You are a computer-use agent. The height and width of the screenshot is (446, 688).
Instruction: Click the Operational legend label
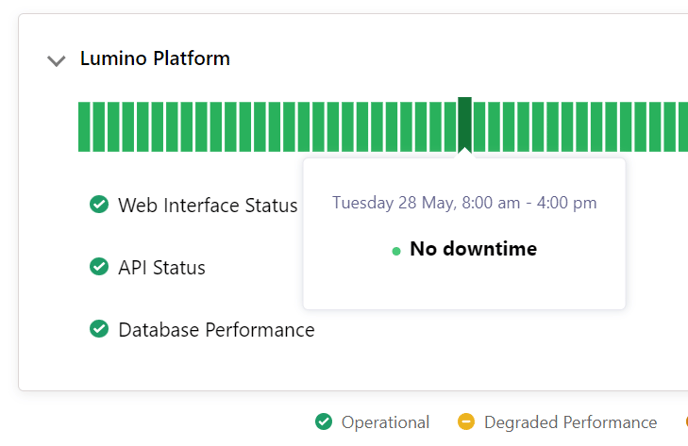click(x=385, y=422)
